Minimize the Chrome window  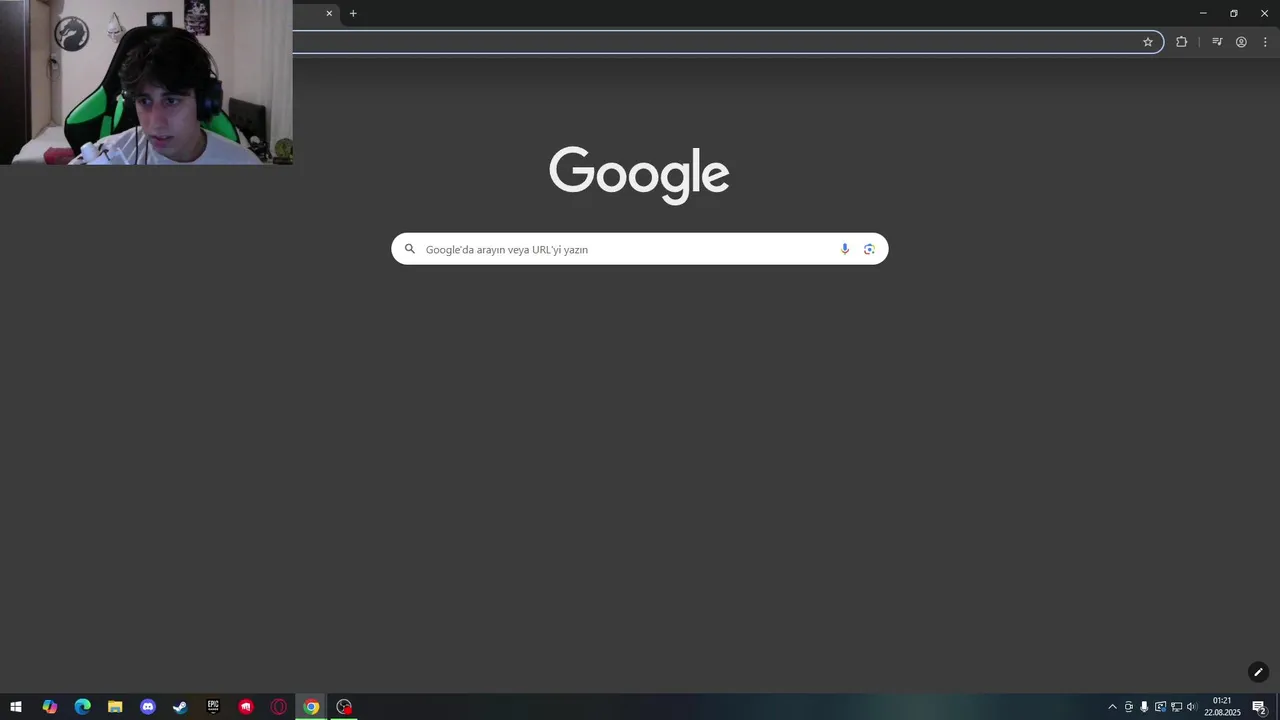pyautogui.click(x=1203, y=13)
